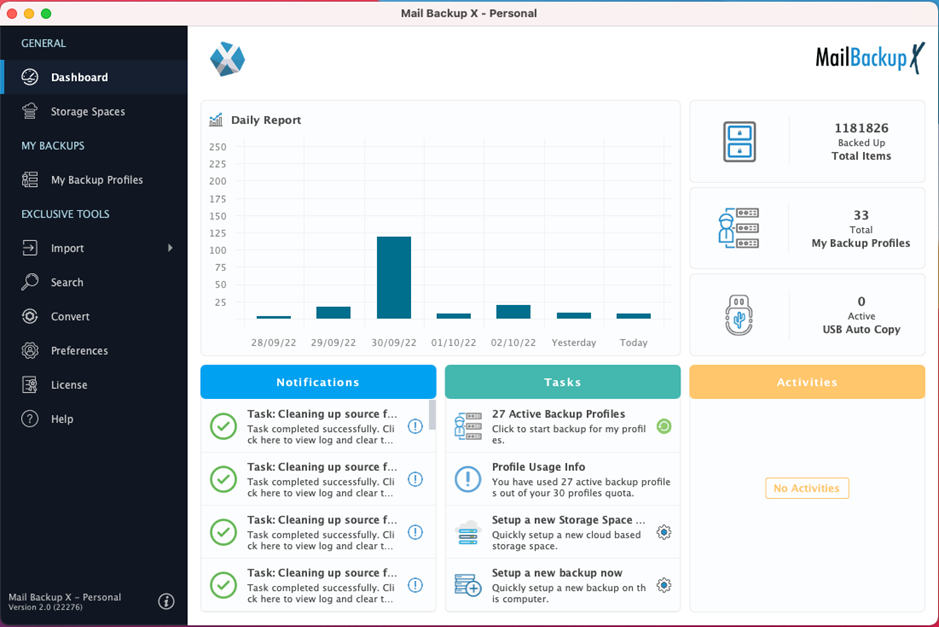The height and width of the screenshot is (627, 939).
Task: Click the 33 Total My Backup Profiles value
Action: [861, 215]
